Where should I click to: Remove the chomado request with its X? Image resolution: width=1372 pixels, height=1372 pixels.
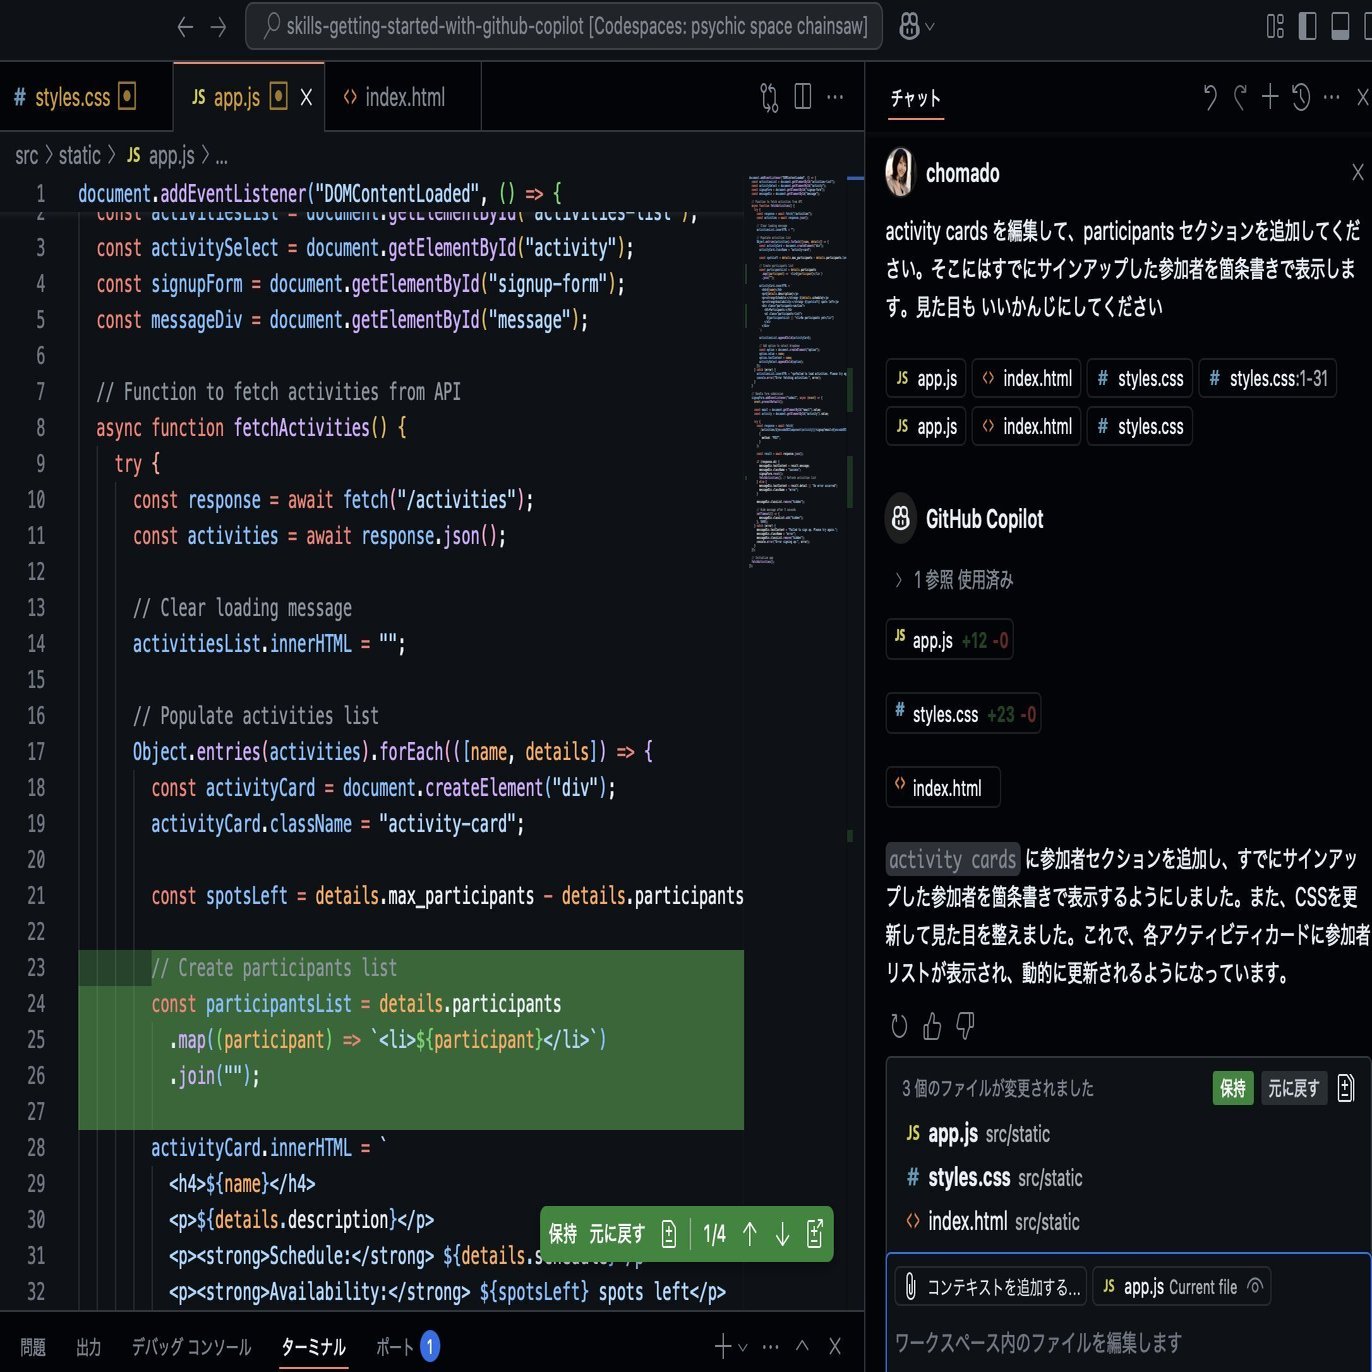(x=1358, y=172)
